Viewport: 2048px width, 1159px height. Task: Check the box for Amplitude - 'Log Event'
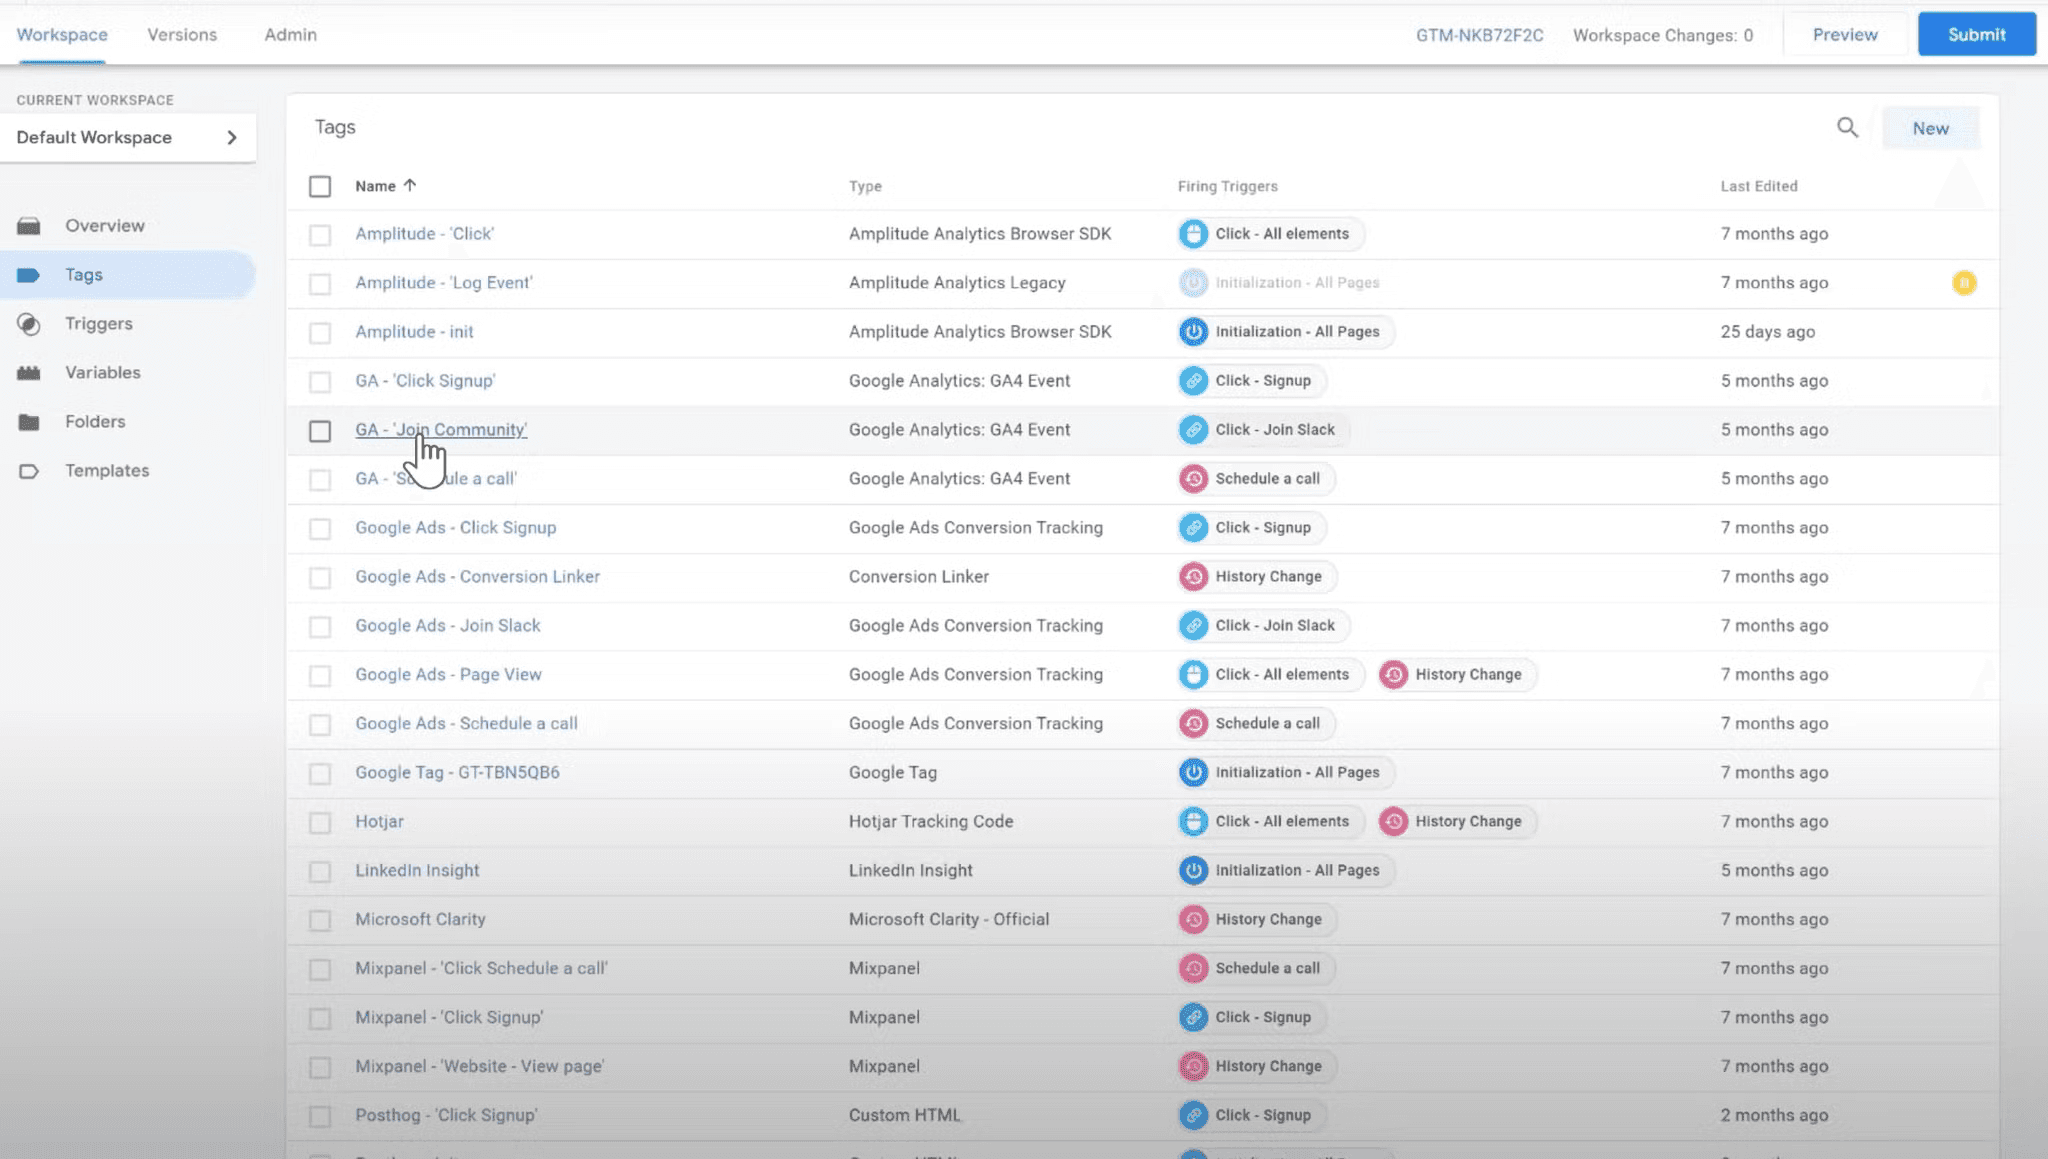320,284
